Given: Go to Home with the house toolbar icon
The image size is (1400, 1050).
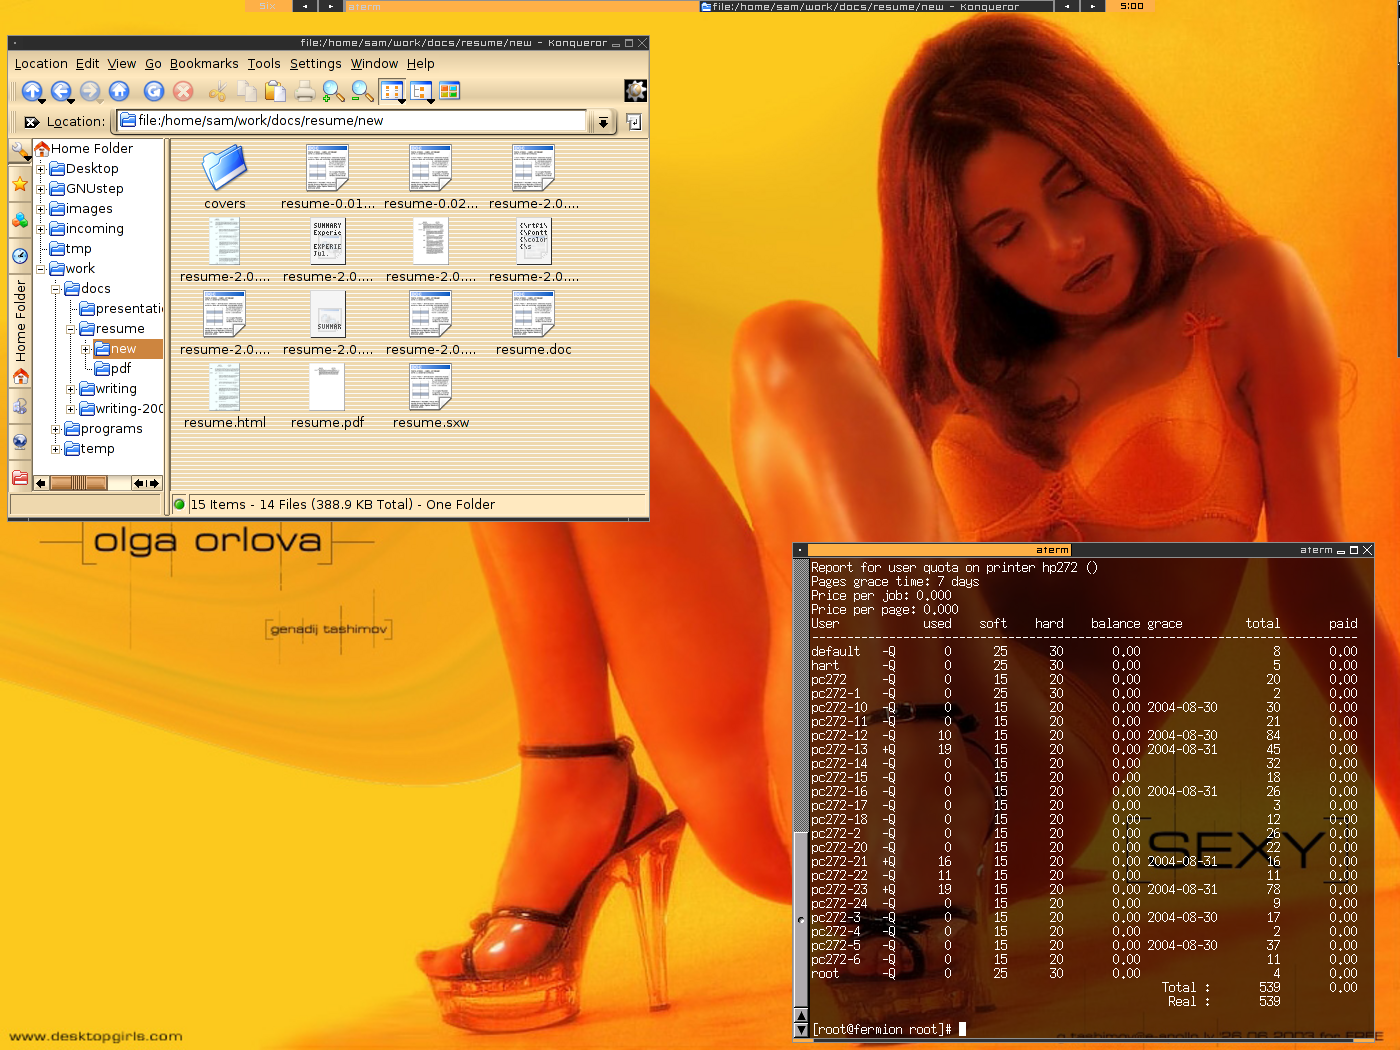Looking at the screenshot, I should [x=119, y=91].
